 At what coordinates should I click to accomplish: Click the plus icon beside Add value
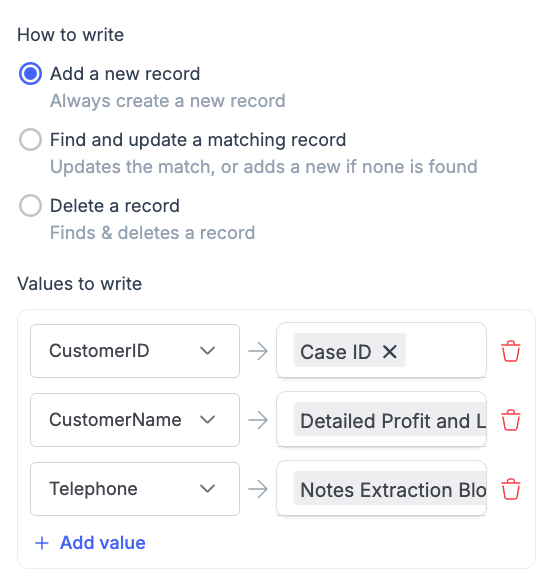[x=42, y=543]
